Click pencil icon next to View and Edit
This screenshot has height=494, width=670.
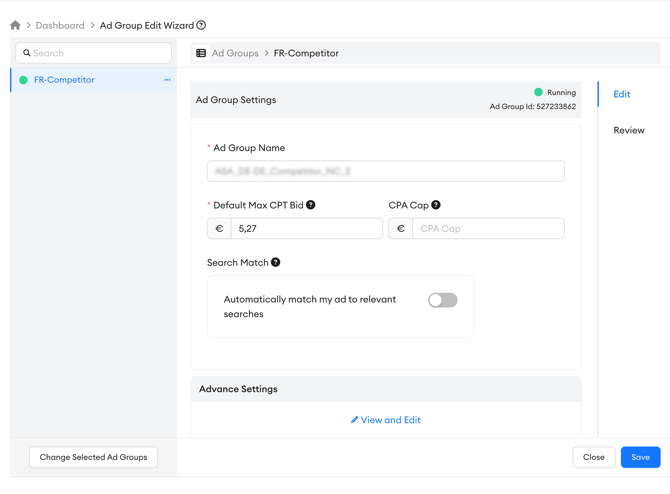pos(354,420)
